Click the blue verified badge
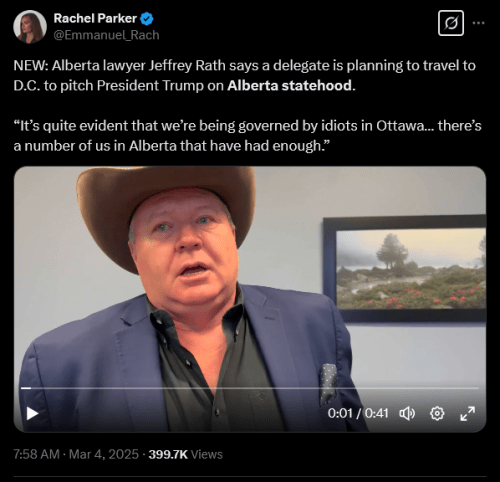This screenshot has width=500, height=482. (x=146, y=19)
